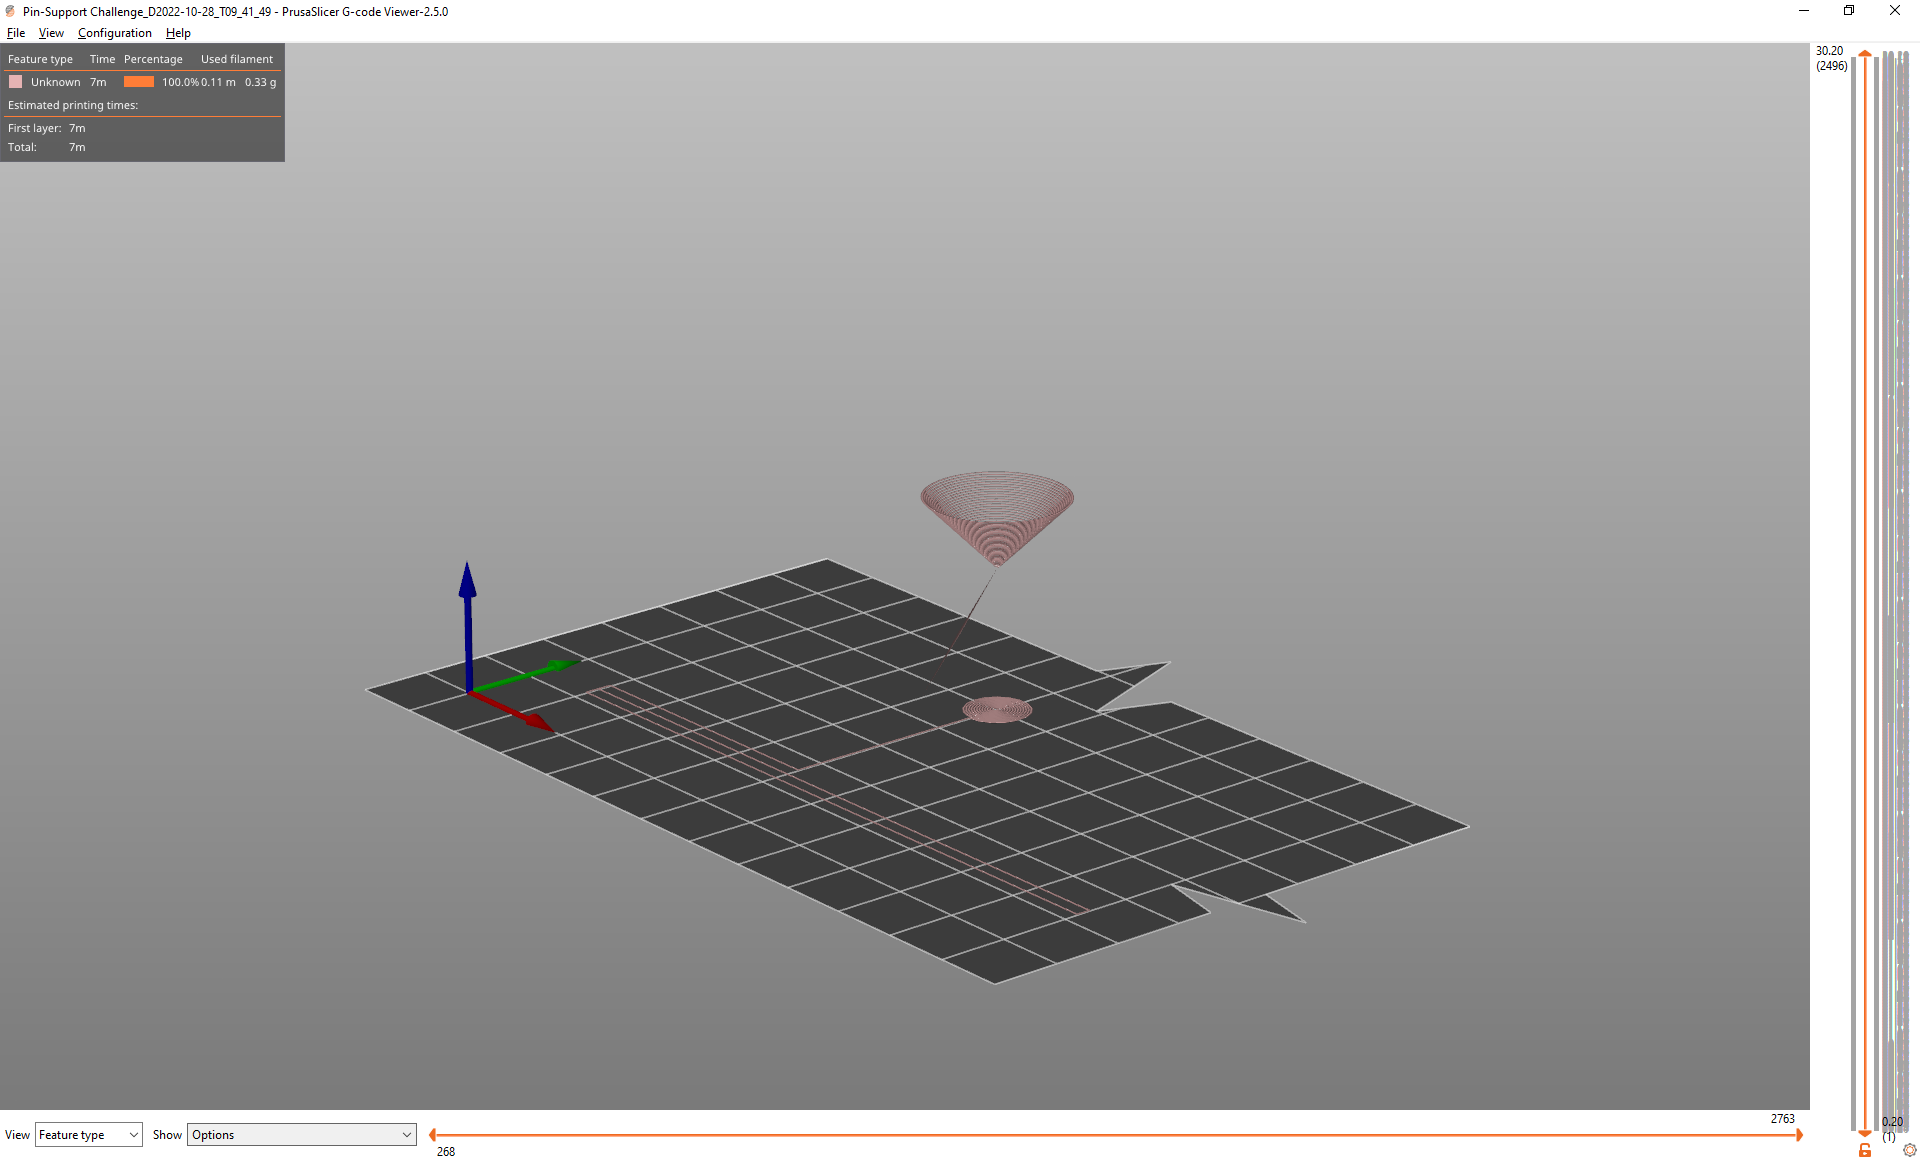Image resolution: width=1920 pixels, height=1160 pixels.
Task: Open the settings gear icon in bottom-right corner
Action: click(1911, 1150)
